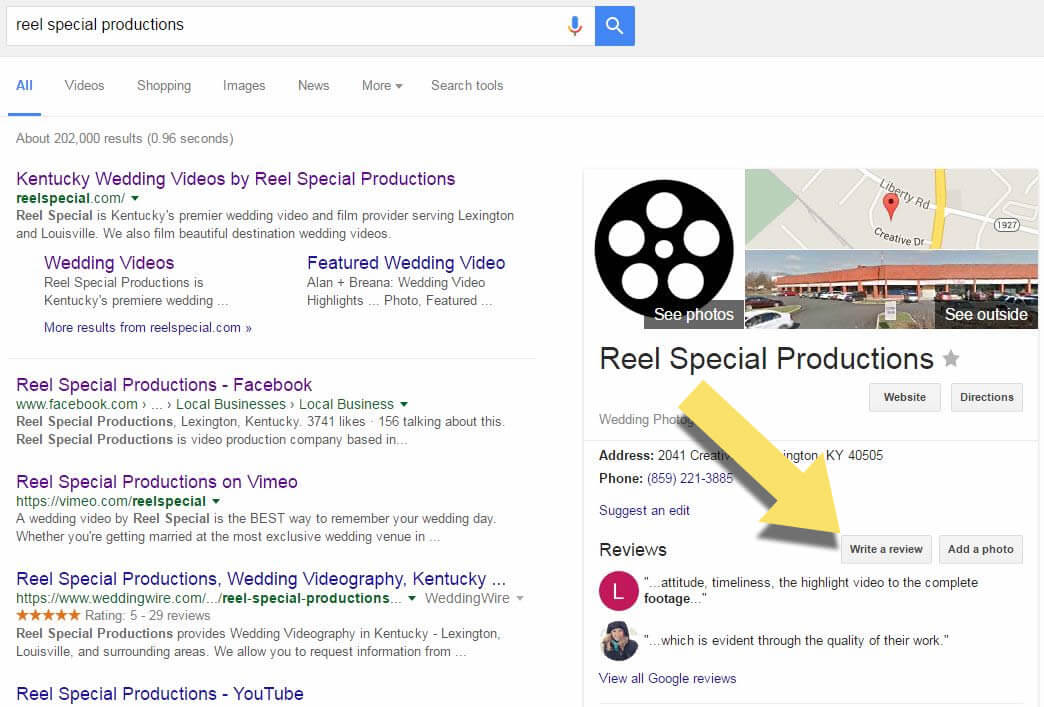This screenshot has width=1044, height=707.
Task: Switch to the News tab
Action: point(314,86)
